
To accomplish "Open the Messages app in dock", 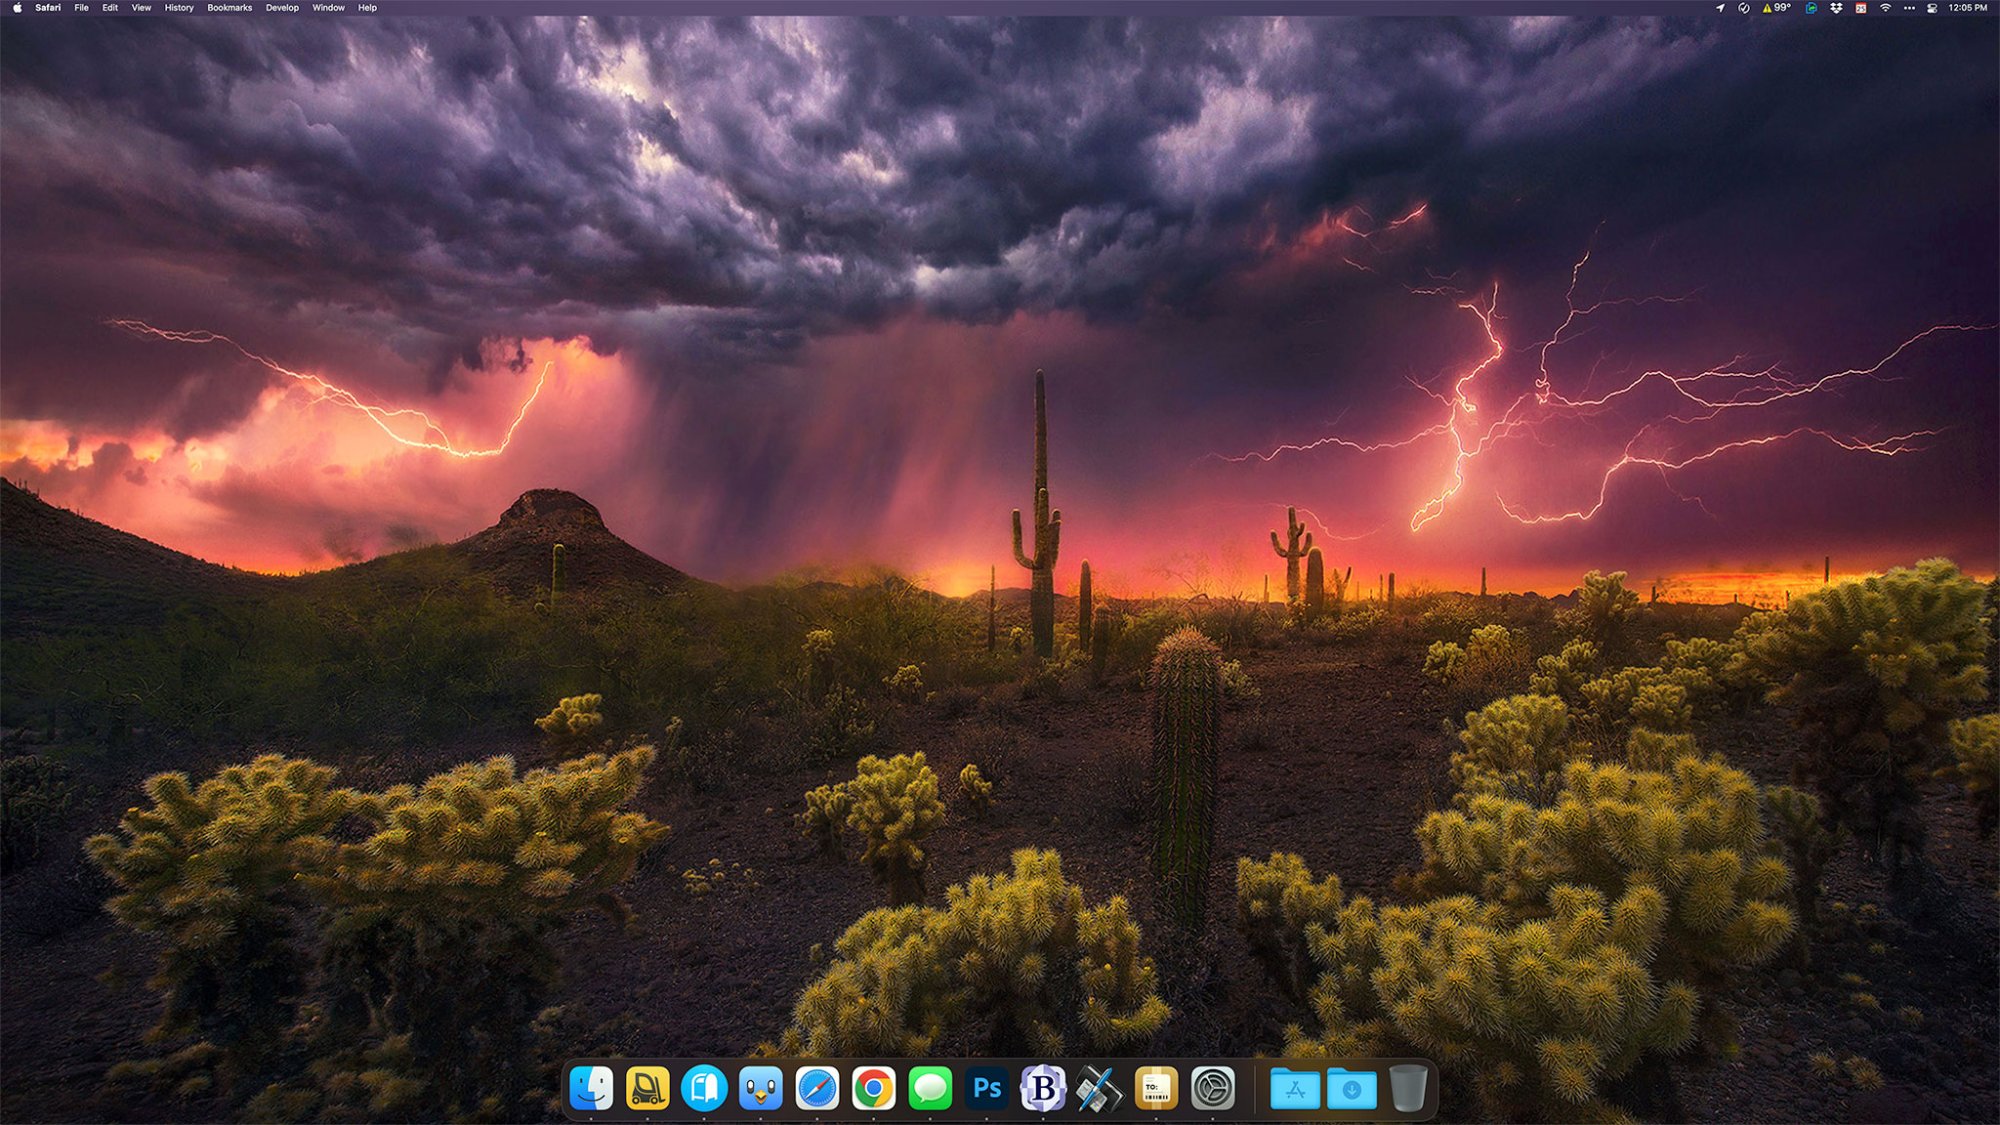I will click(930, 1088).
